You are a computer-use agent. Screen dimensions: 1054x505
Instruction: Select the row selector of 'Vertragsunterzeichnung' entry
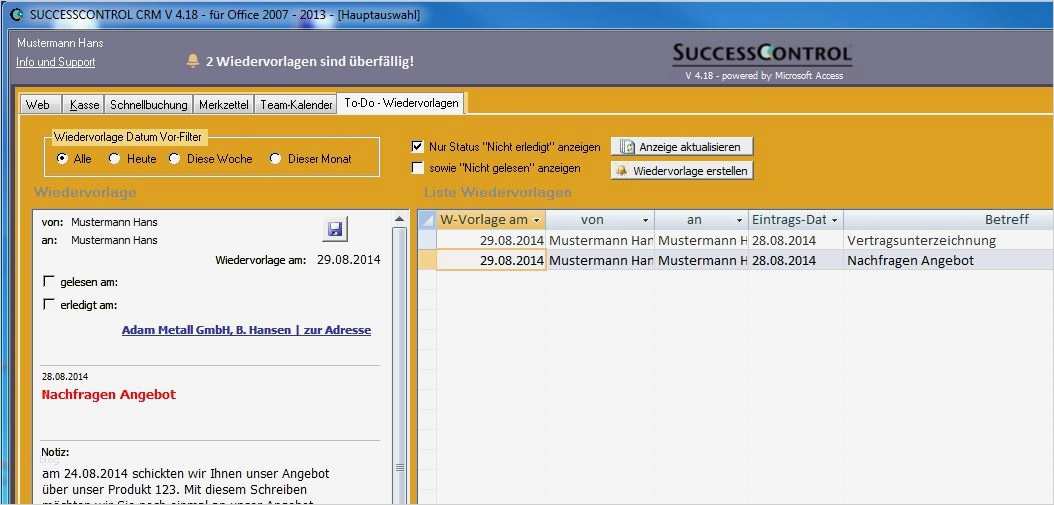[427, 240]
